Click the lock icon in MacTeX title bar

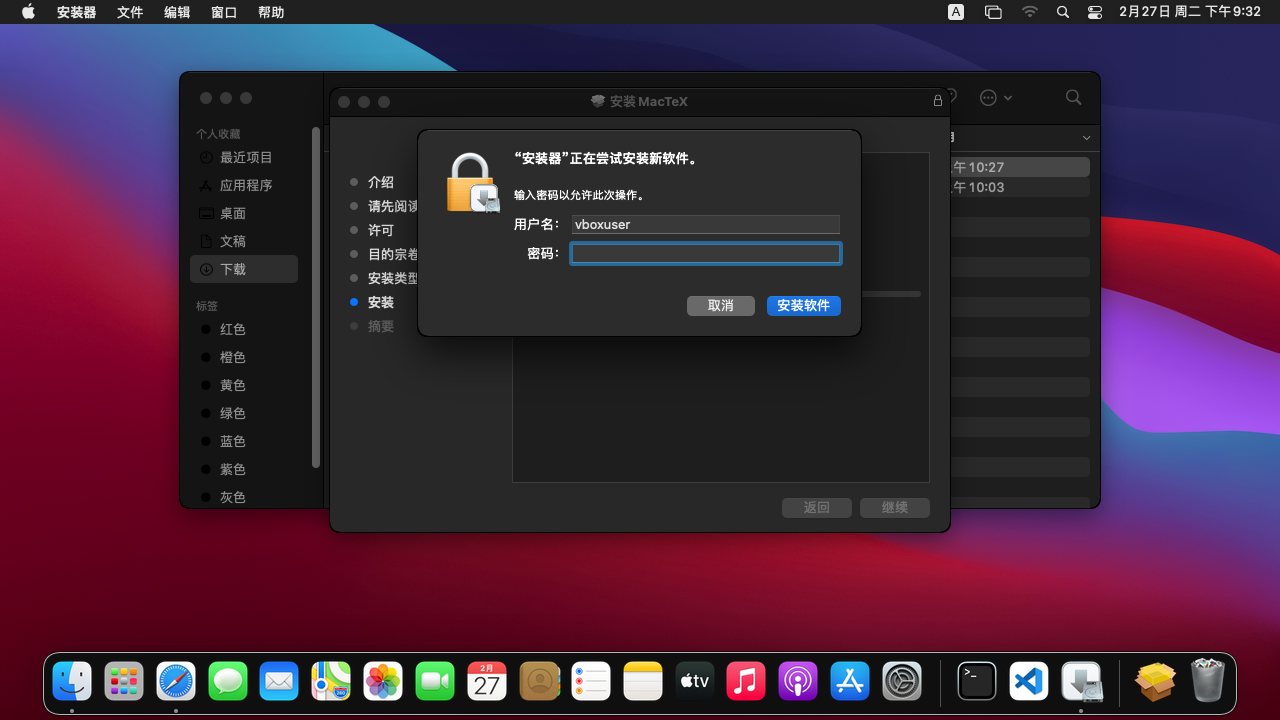(938, 101)
